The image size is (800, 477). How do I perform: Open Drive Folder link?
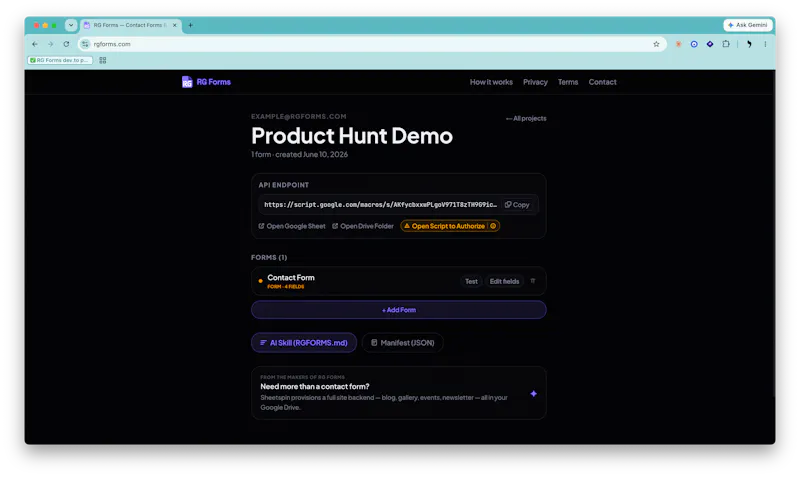point(363,226)
